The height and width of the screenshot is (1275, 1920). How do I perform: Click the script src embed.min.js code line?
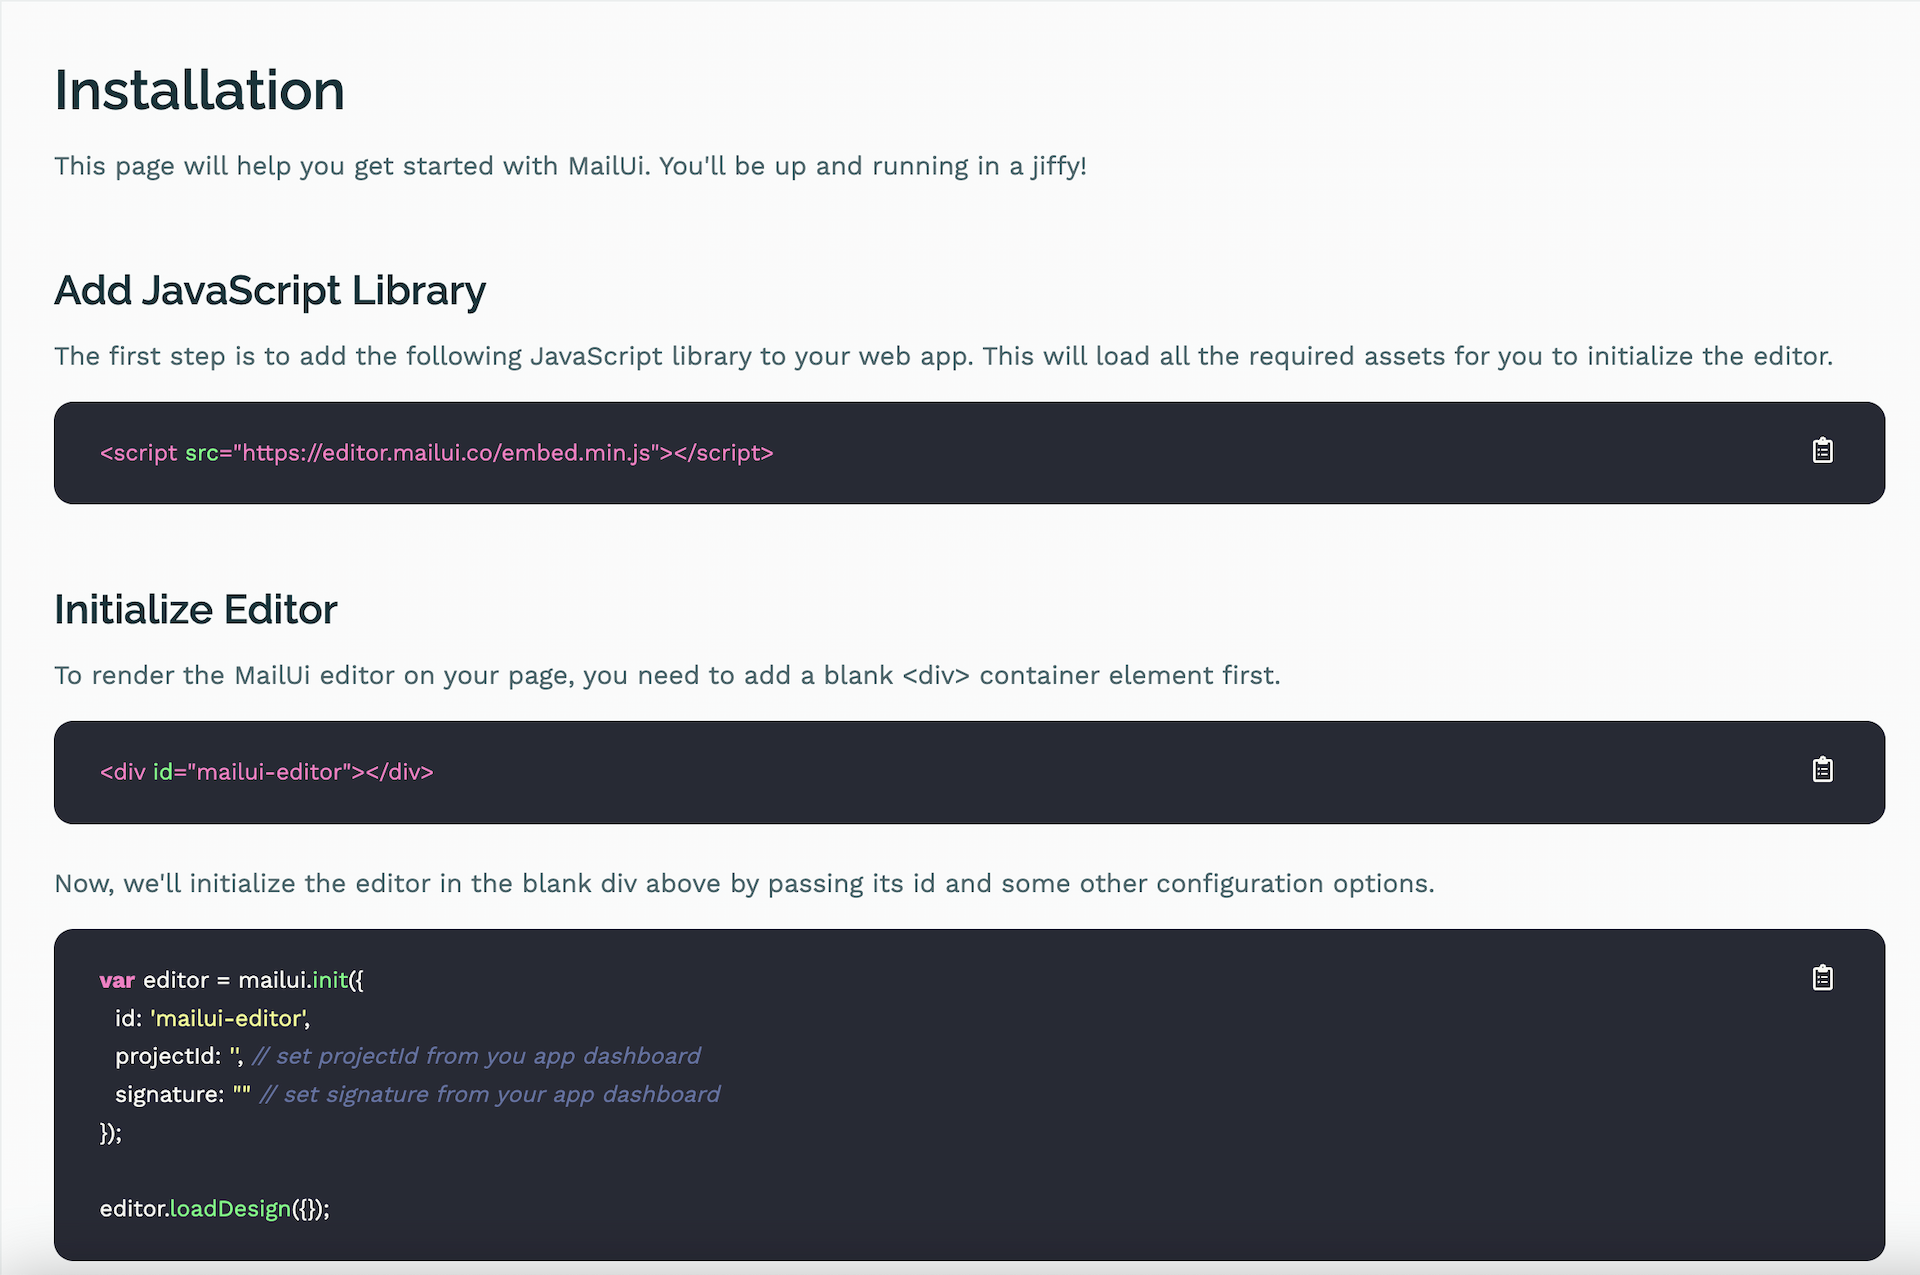point(437,453)
